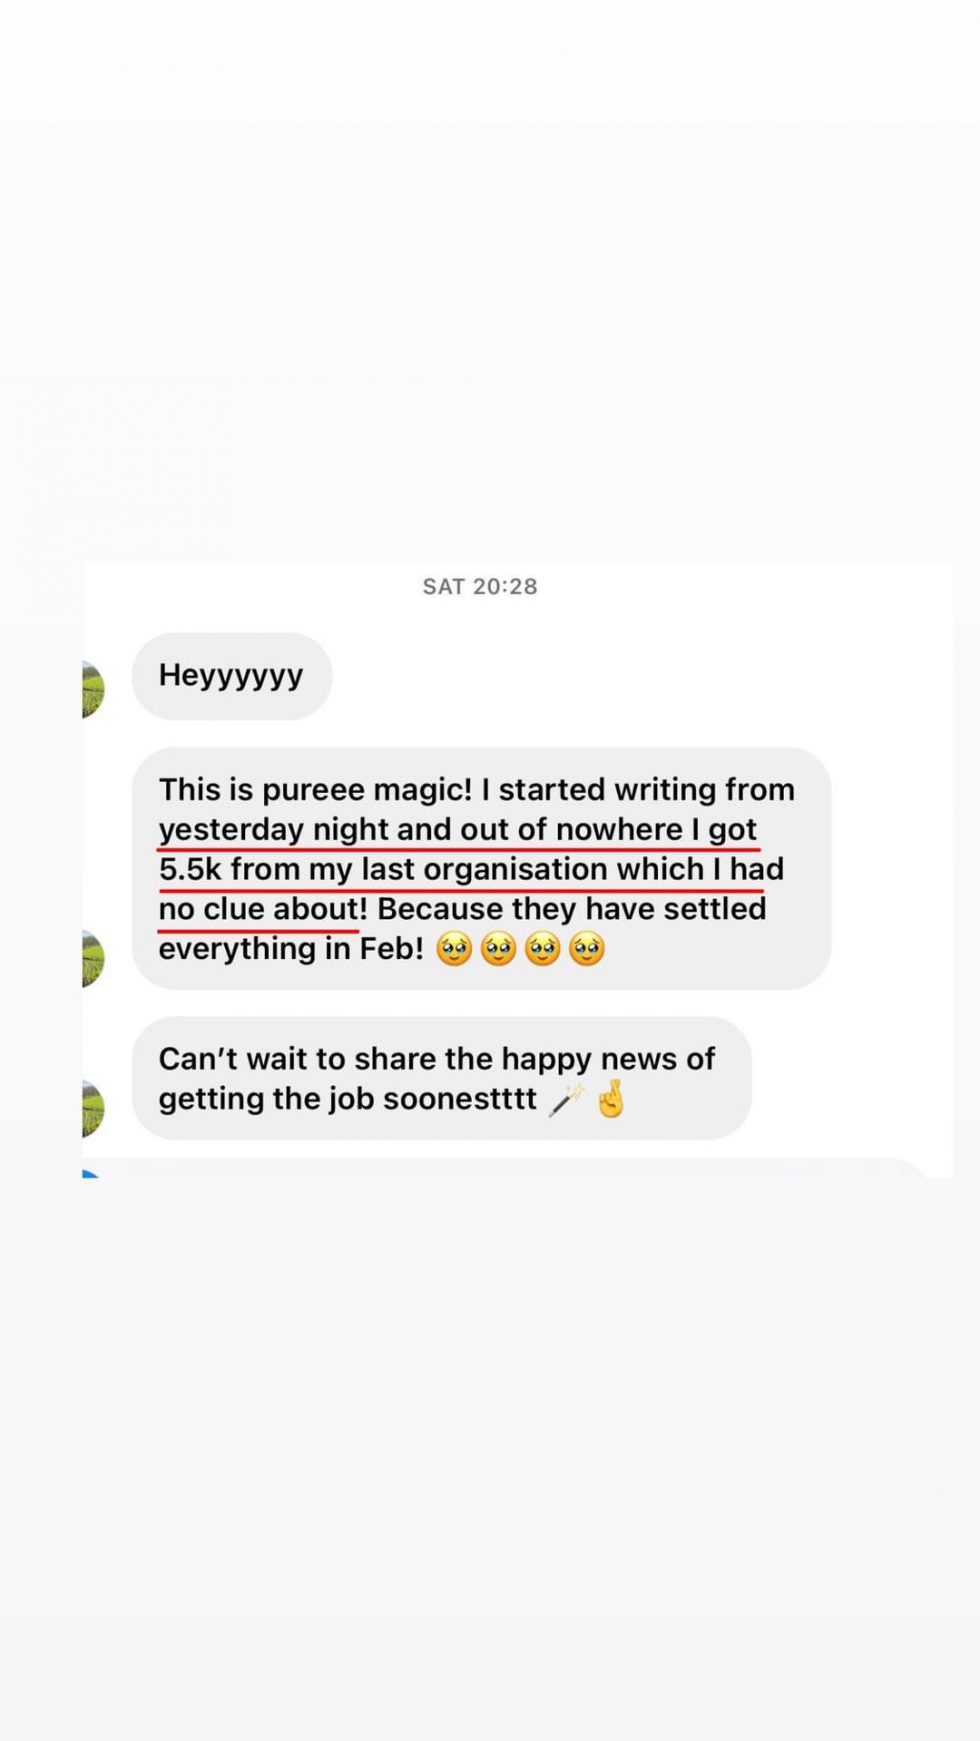Select the second pleading face emoji
This screenshot has width=980, height=1741.
click(x=498, y=948)
